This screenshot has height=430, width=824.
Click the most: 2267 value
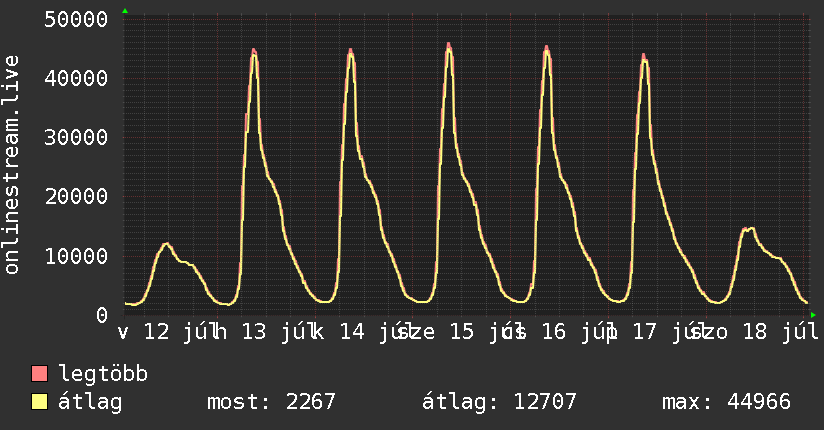(271, 402)
